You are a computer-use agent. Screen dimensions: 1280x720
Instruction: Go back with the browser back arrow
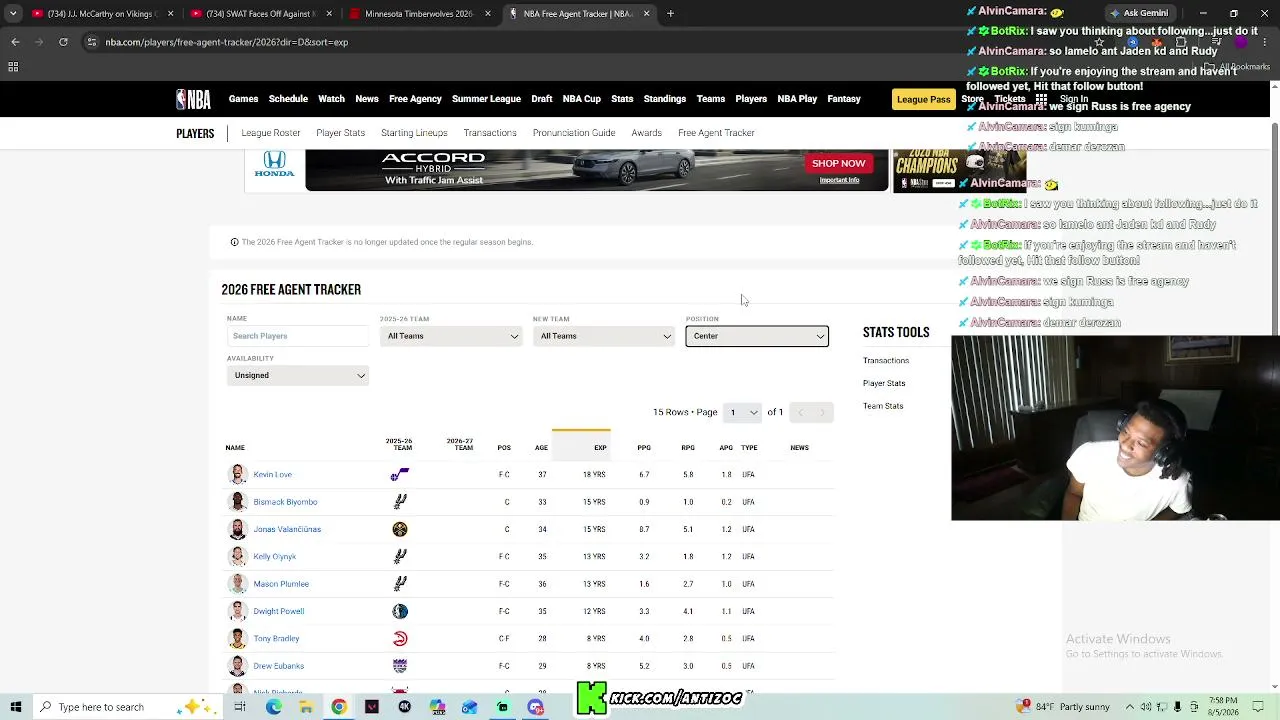point(15,42)
